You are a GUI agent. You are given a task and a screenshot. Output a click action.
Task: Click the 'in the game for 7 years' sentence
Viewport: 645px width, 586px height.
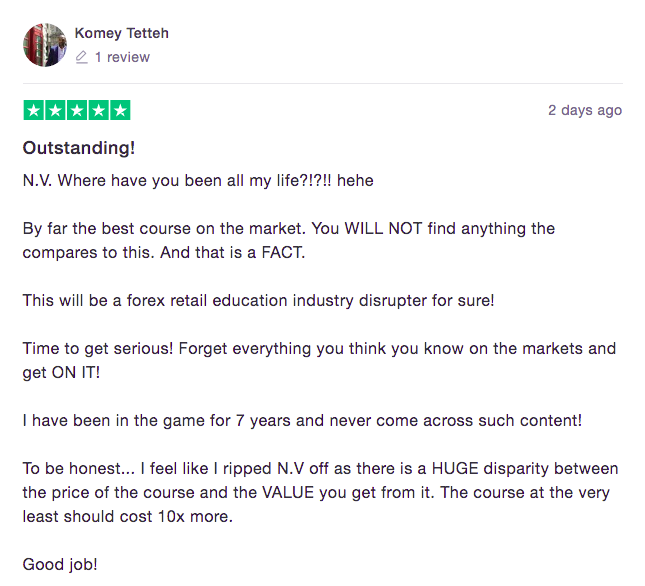[302, 421]
